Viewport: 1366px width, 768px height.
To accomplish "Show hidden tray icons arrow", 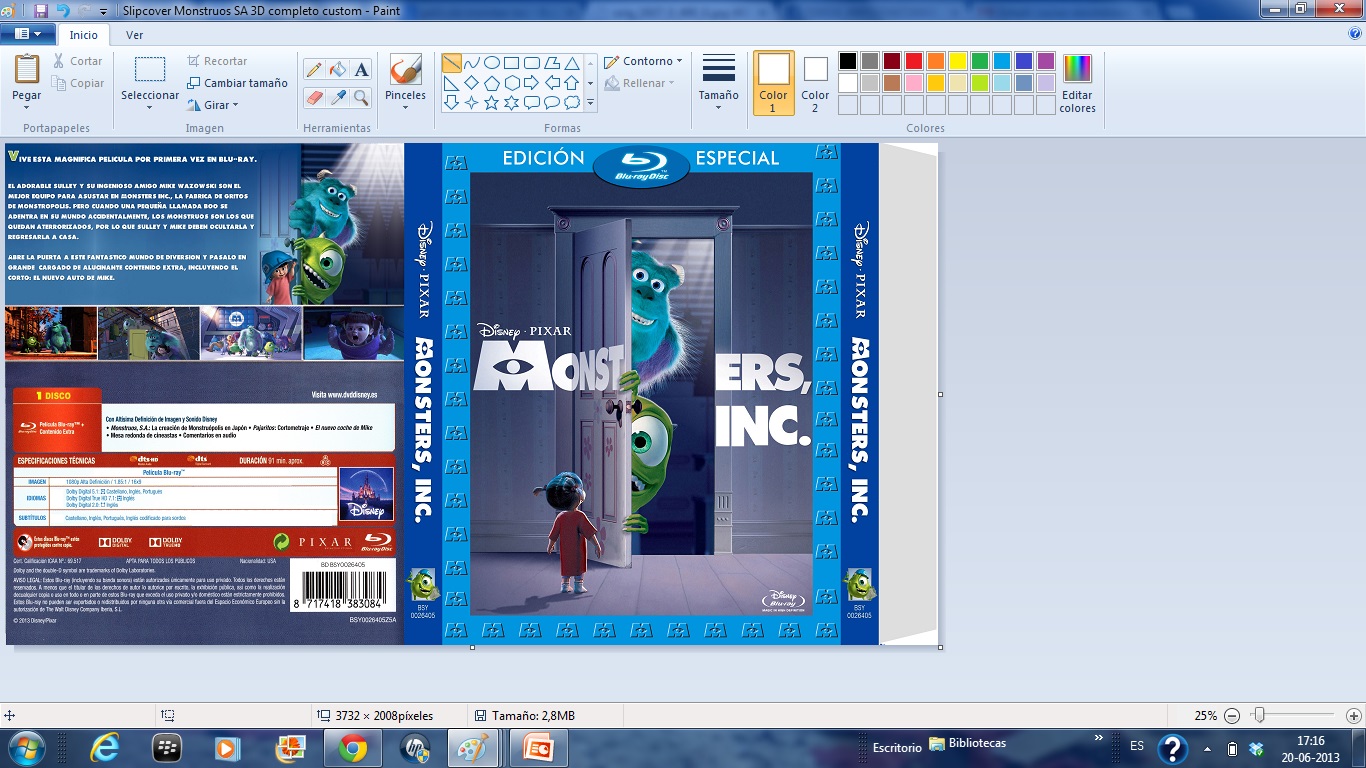I will click(x=1207, y=749).
